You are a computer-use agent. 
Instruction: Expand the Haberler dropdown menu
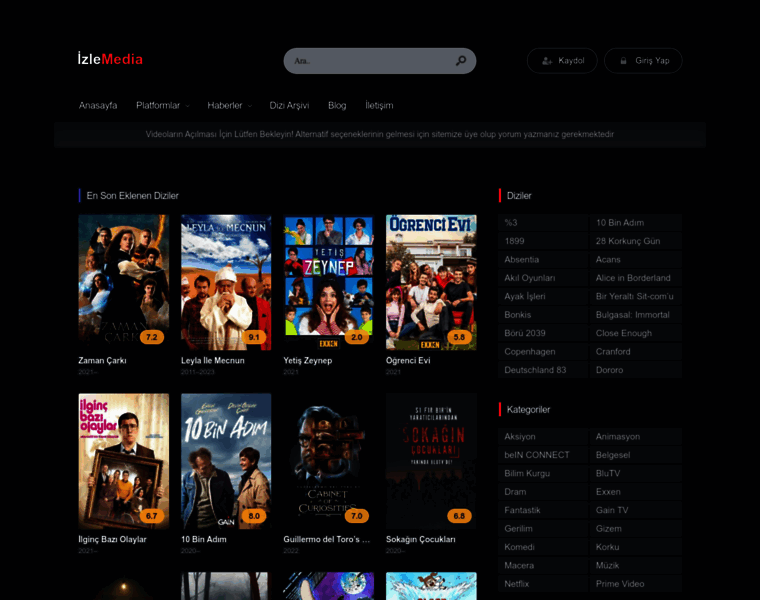[229, 106]
